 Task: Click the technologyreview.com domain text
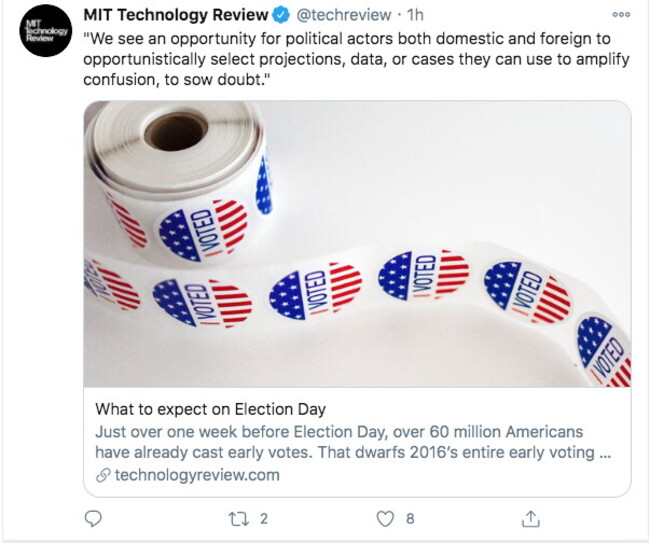[x=197, y=476]
